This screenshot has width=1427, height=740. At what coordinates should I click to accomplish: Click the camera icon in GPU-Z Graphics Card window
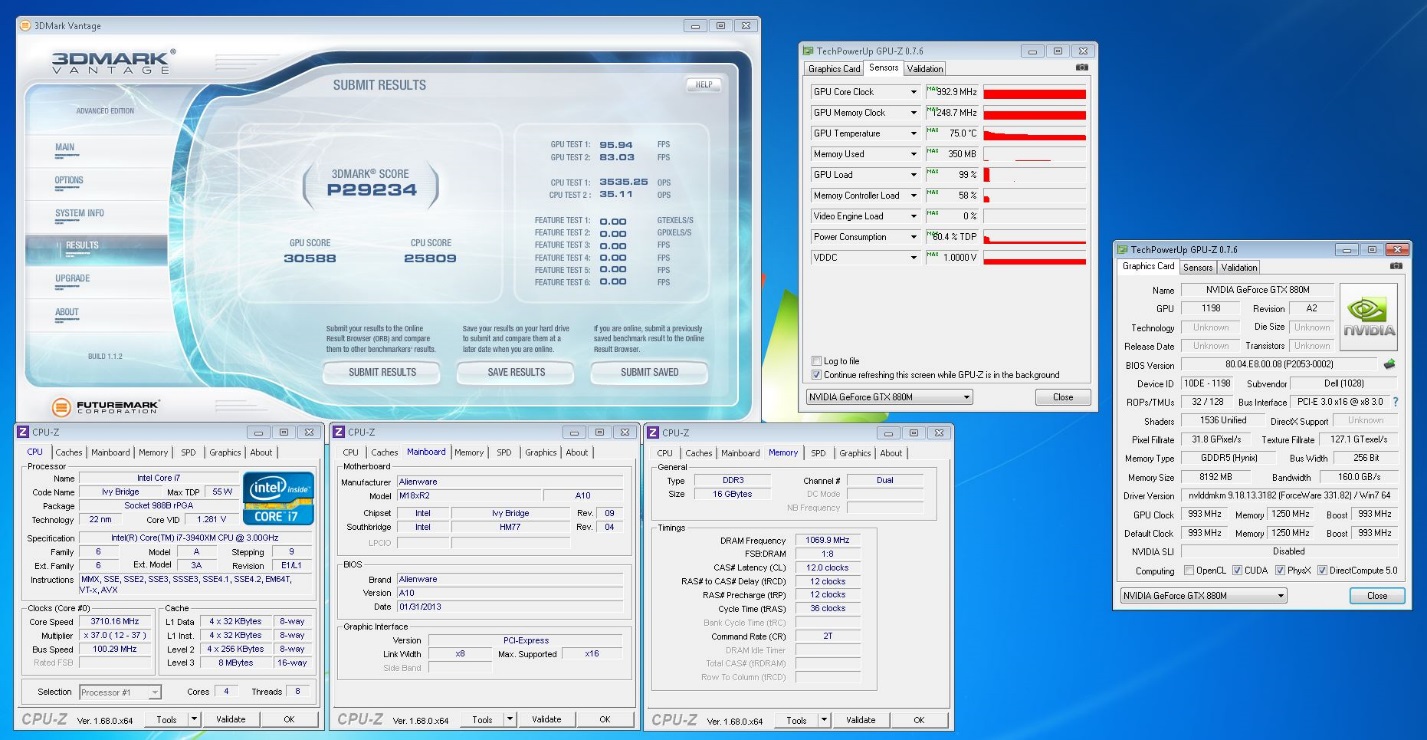(x=1395, y=267)
